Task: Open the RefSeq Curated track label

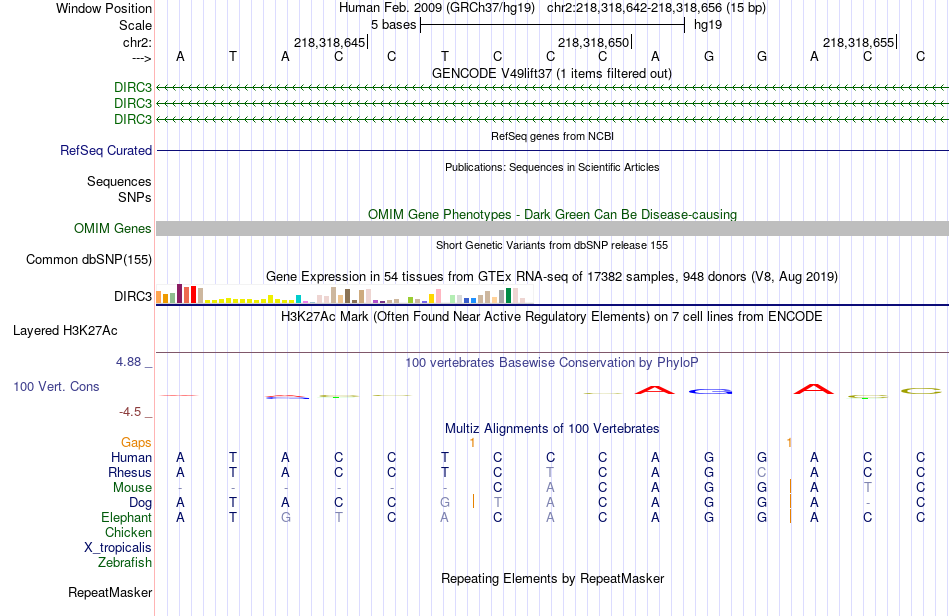Action: pyautogui.click(x=106, y=150)
